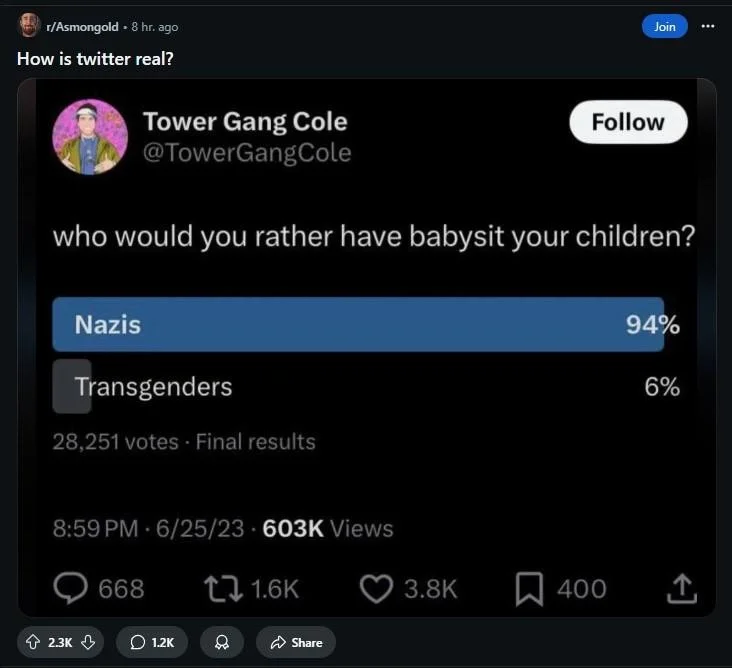Click the retweet icon on the tweet
This screenshot has width=732, height=668.
click(223, 589)
